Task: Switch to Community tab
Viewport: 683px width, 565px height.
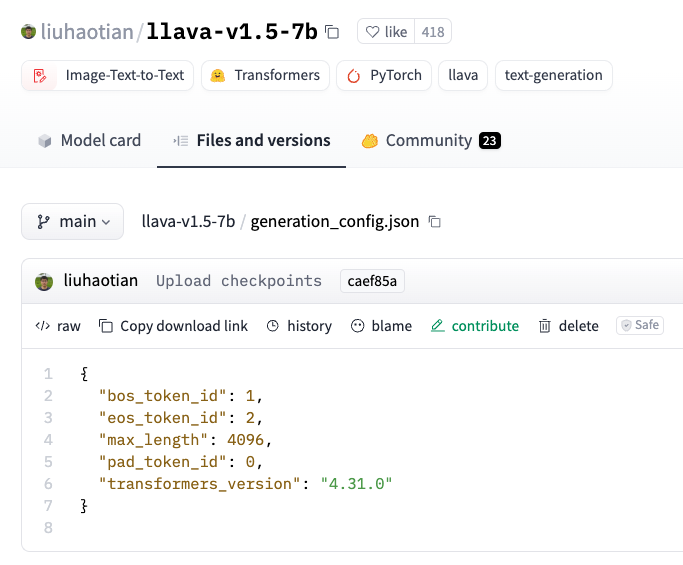Action: pos(431,141)
